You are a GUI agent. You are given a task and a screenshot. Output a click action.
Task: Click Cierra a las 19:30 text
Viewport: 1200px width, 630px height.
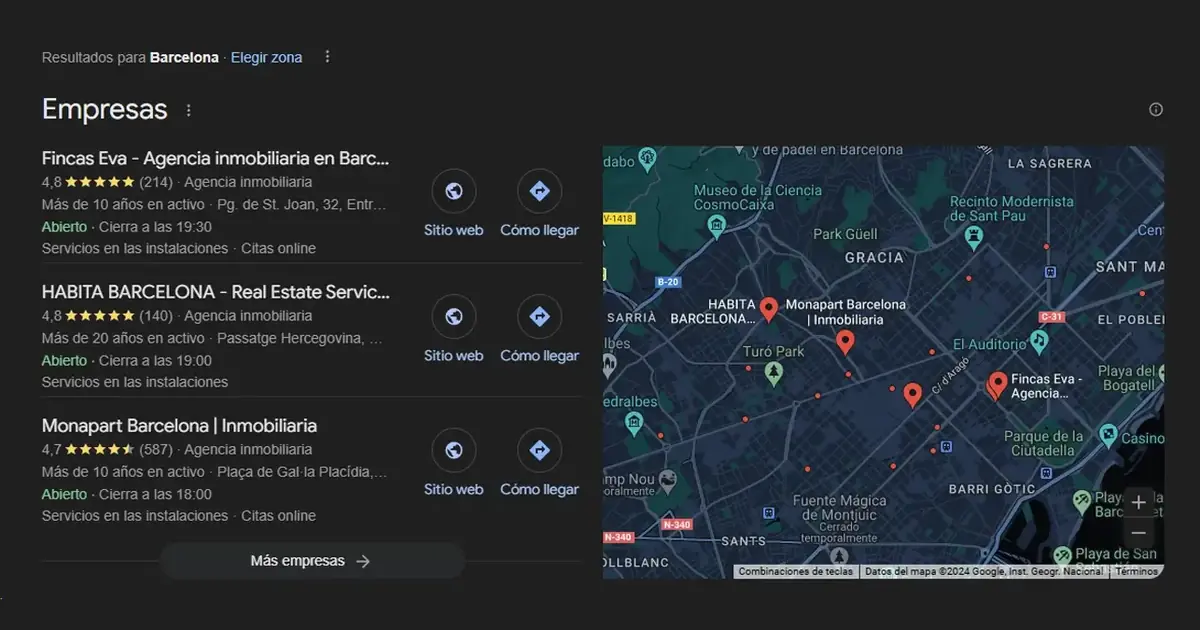coord(155,227)
